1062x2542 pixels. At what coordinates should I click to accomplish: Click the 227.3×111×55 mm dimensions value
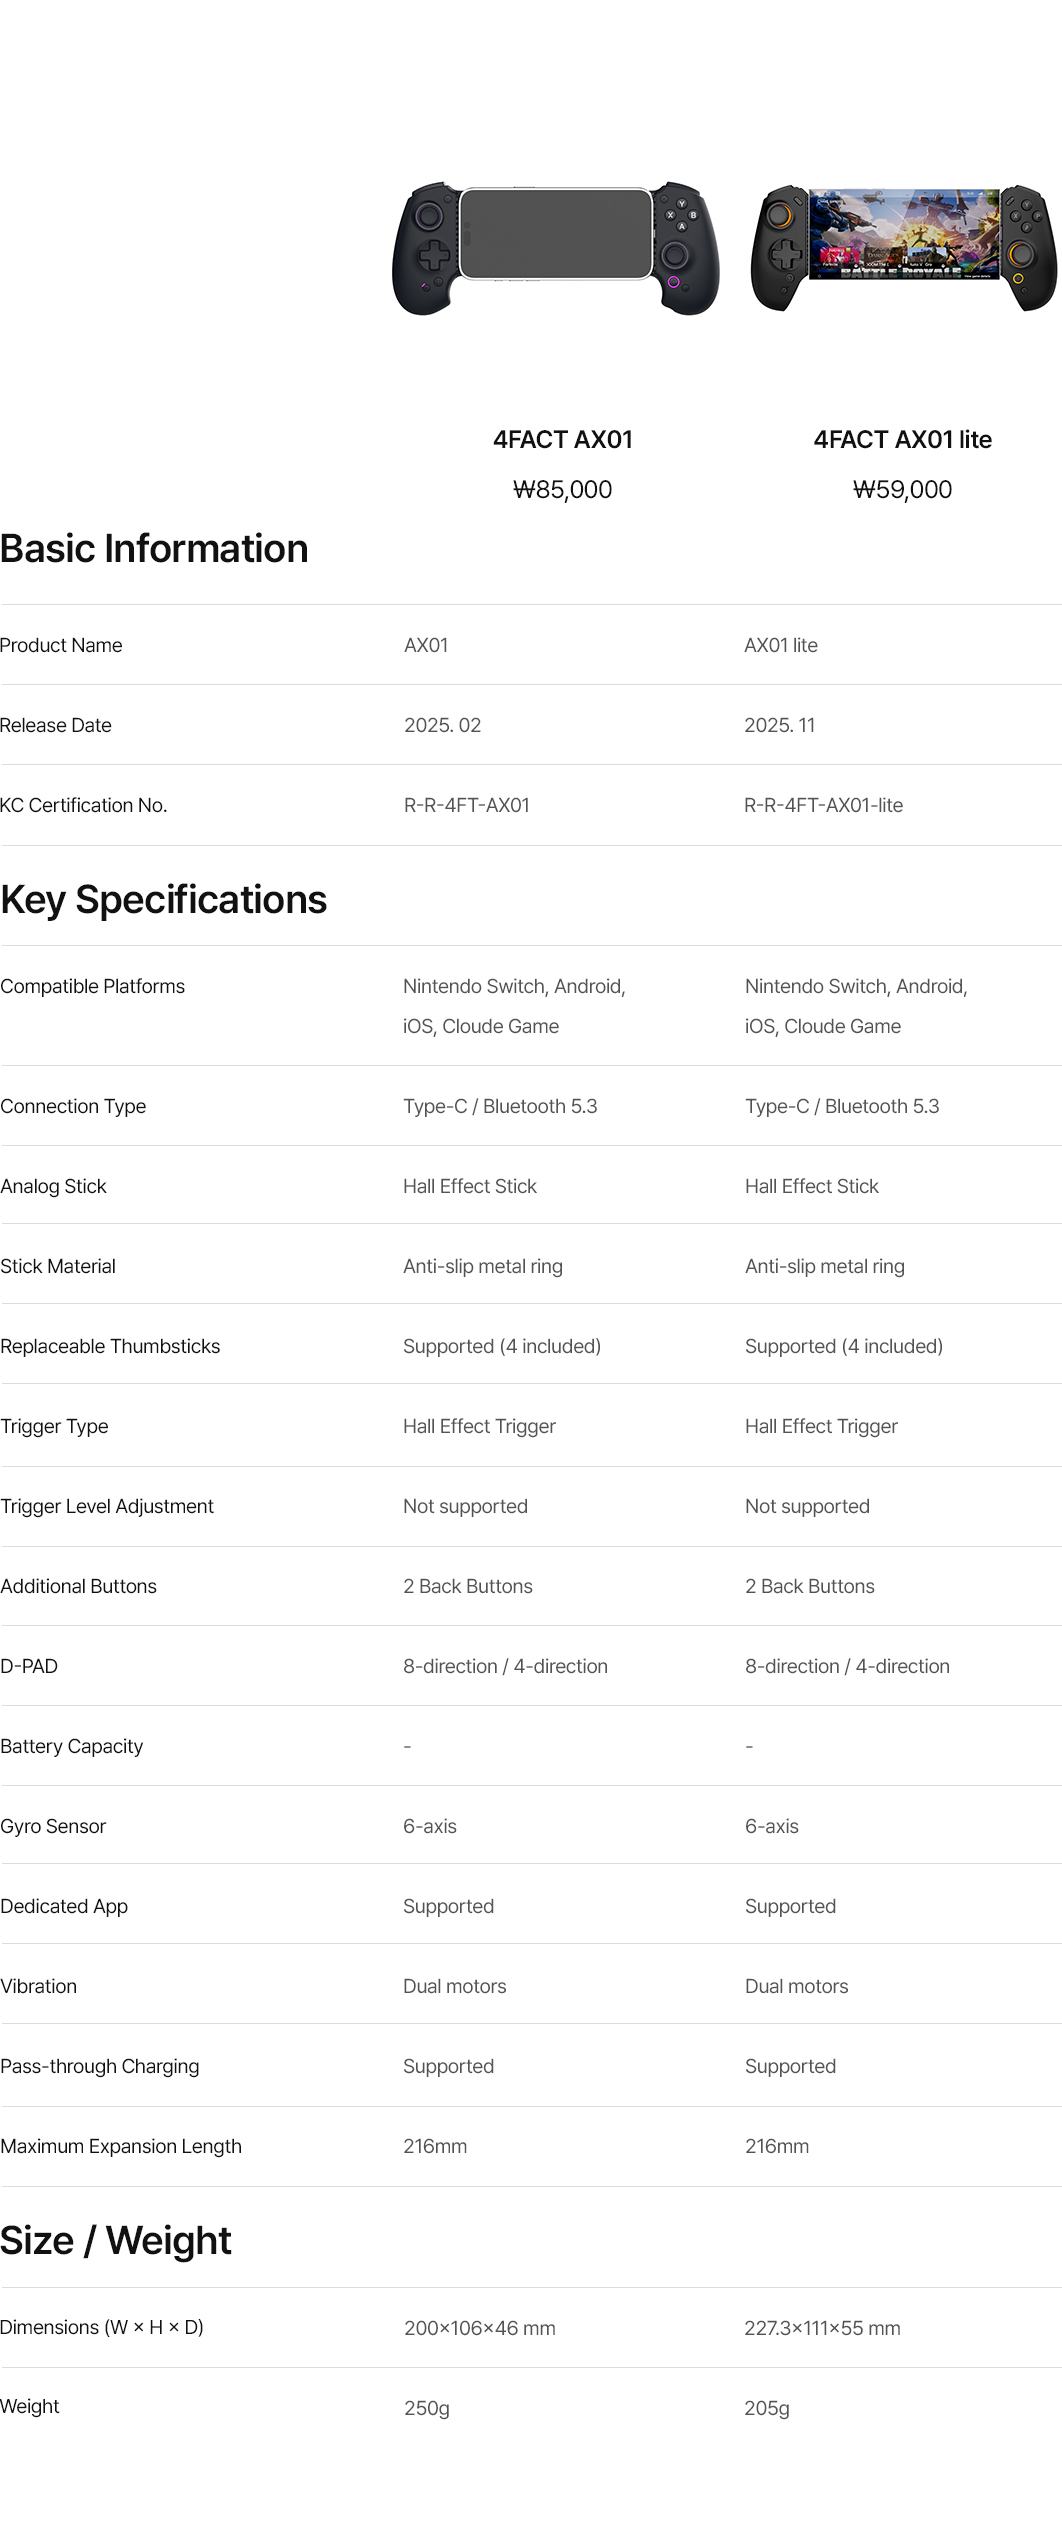click(822, 2328)
